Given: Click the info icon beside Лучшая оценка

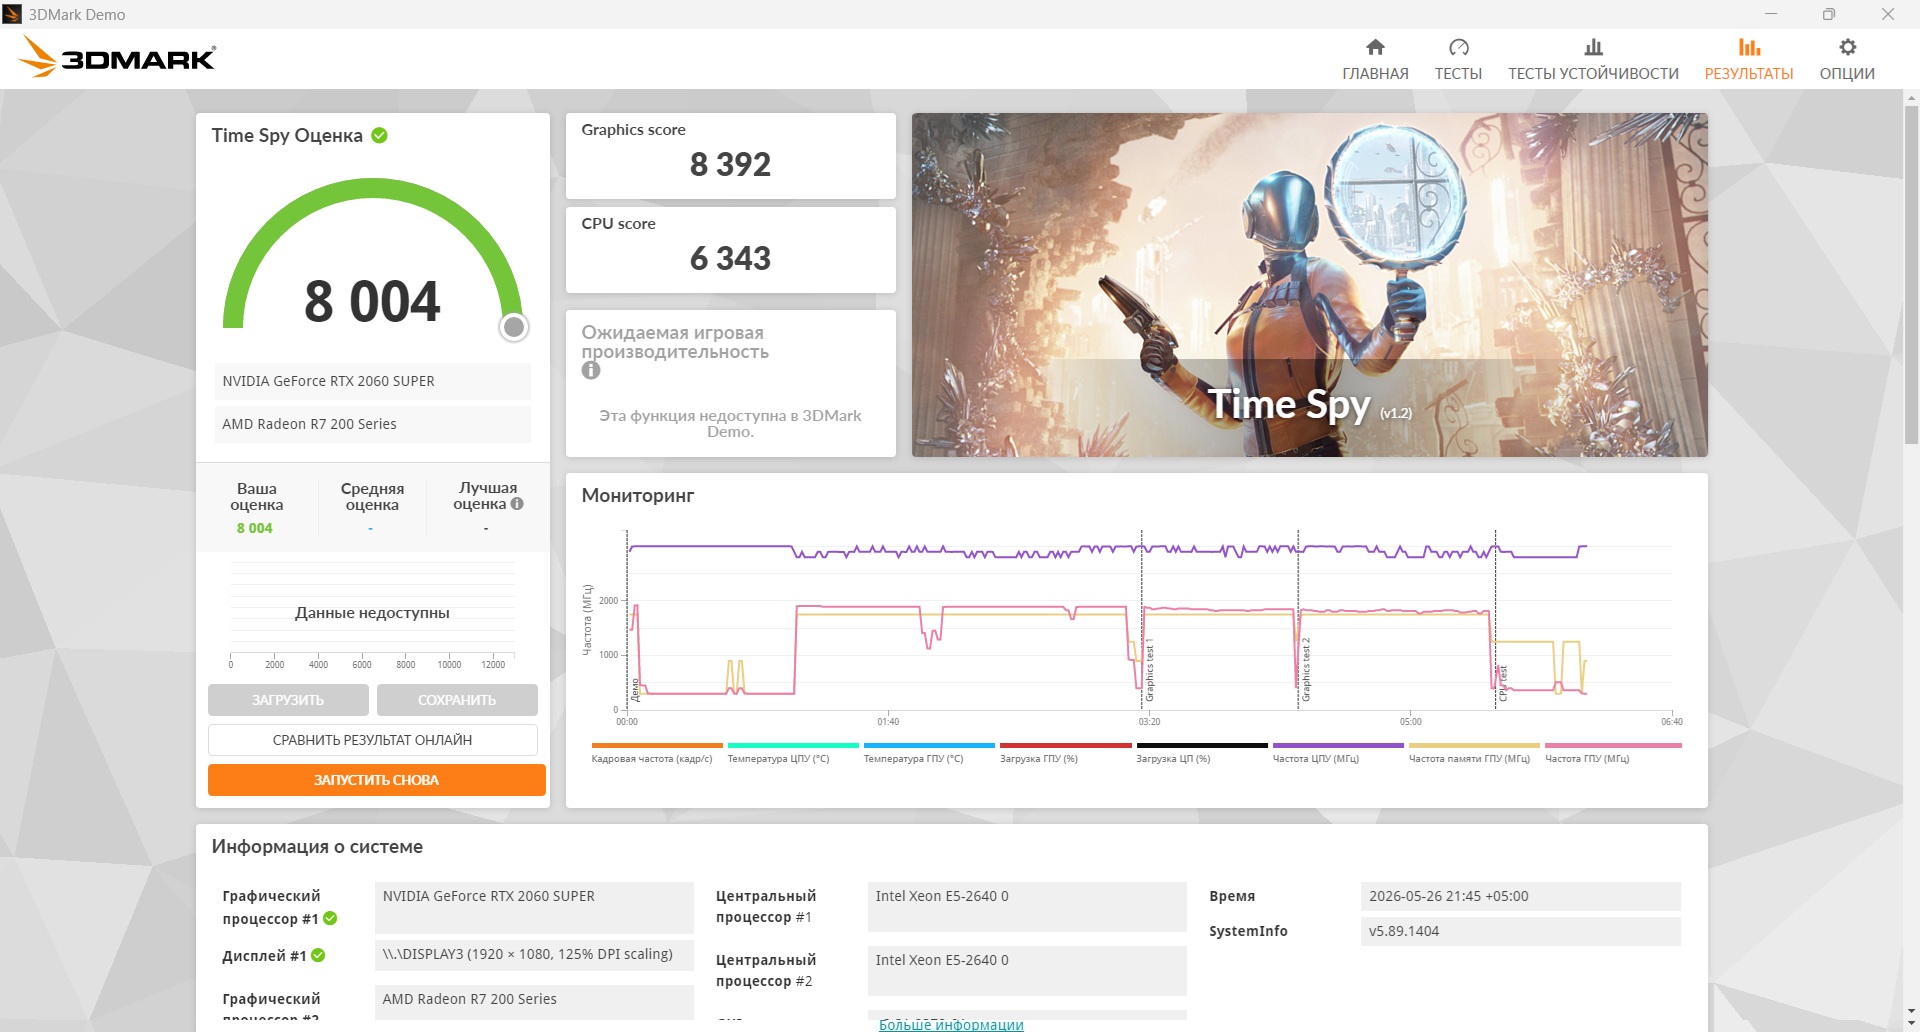Looking at the screenshot, I should tap(517, 504).
